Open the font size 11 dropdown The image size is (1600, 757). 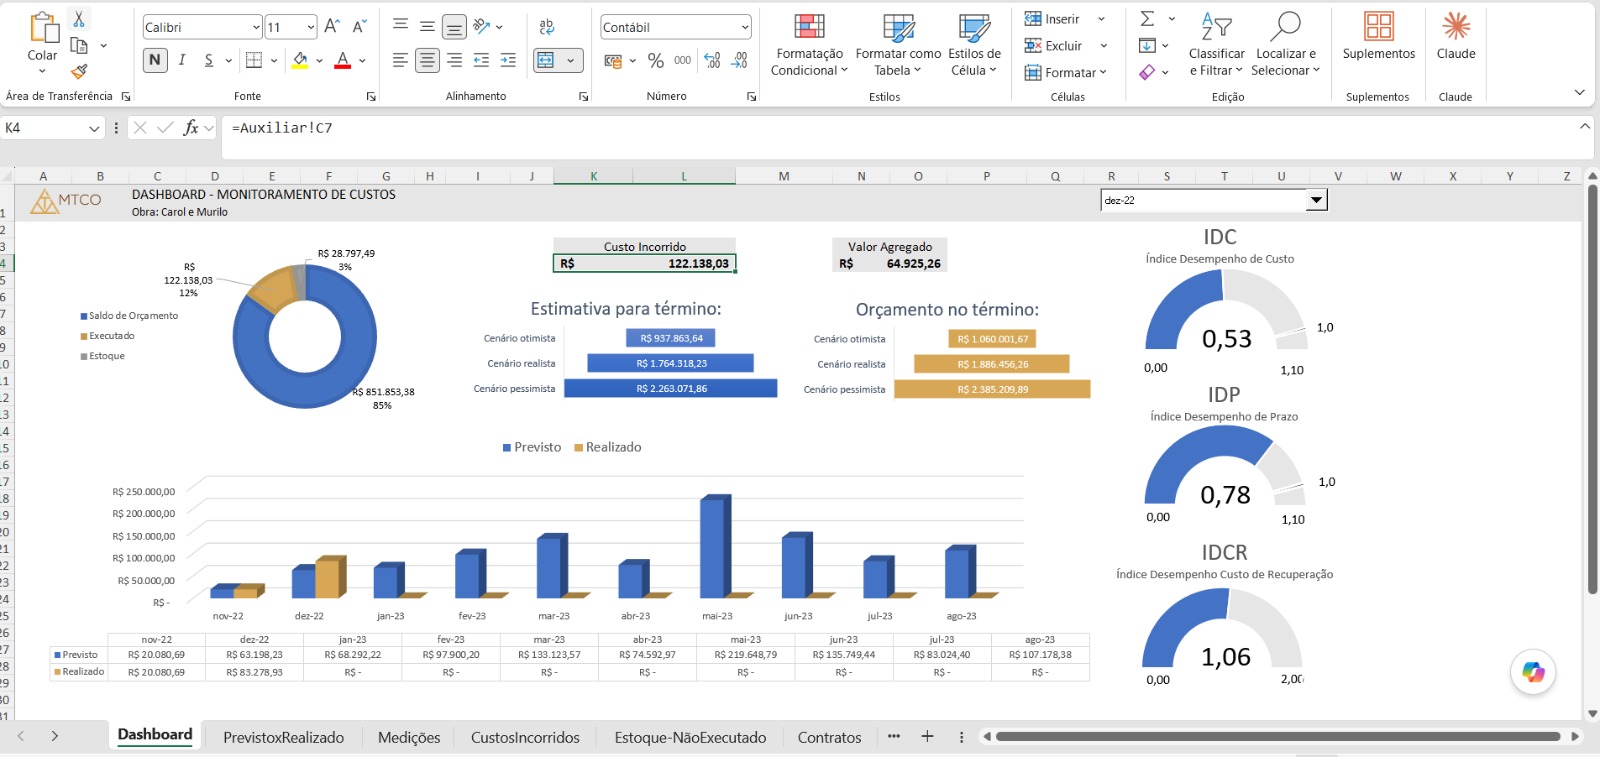click(311, 27)
